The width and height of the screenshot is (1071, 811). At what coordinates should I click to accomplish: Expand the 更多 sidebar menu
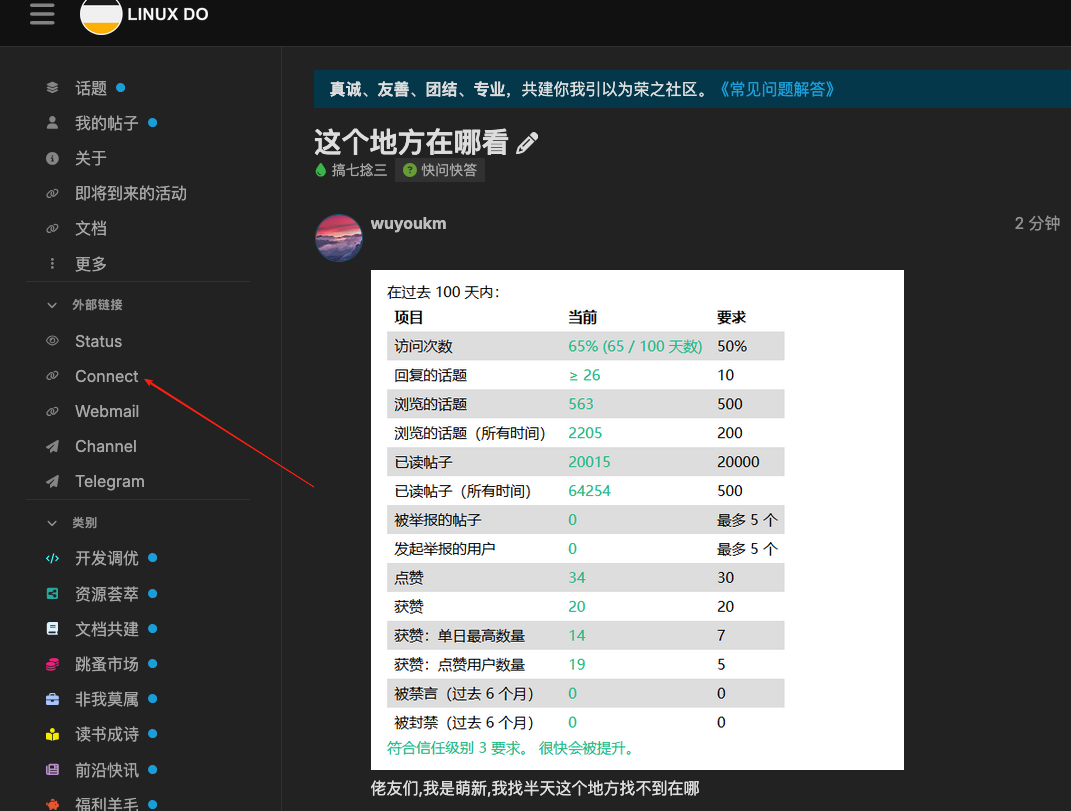(x=90, y=264)
